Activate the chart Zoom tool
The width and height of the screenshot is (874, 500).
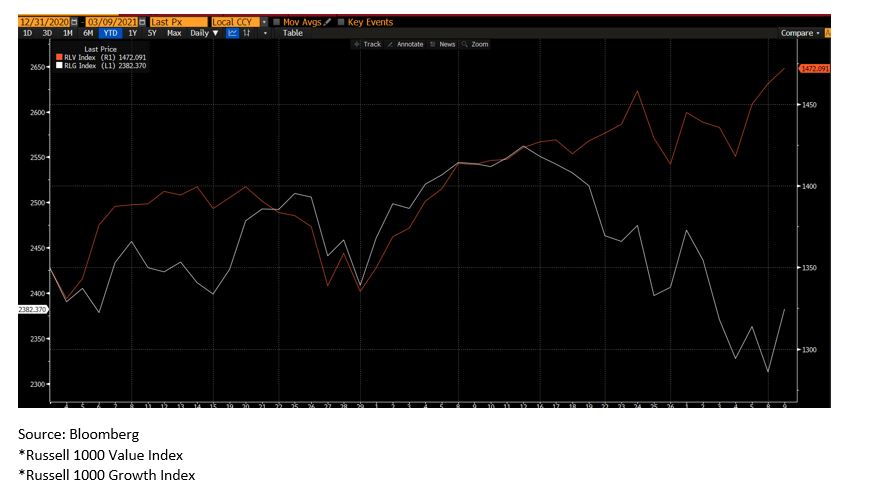click(475, 44)
